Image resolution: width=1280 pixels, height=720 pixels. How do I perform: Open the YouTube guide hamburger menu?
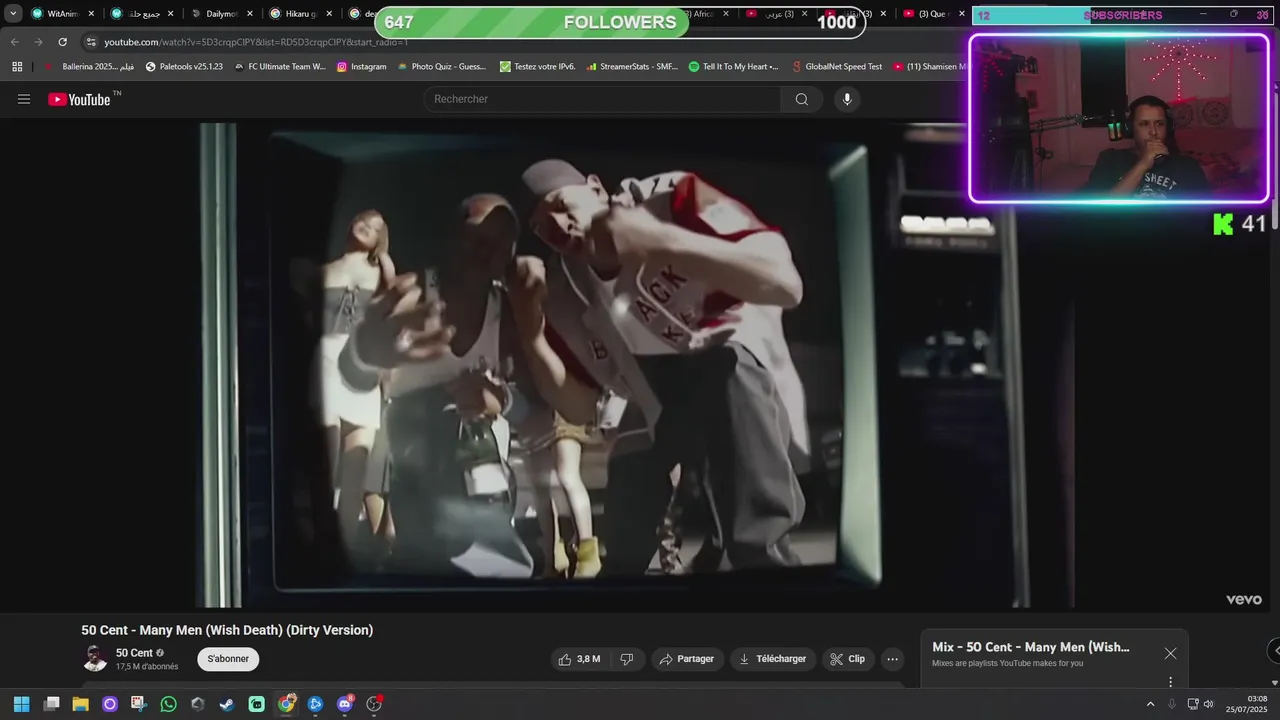(x=24, y=99)
